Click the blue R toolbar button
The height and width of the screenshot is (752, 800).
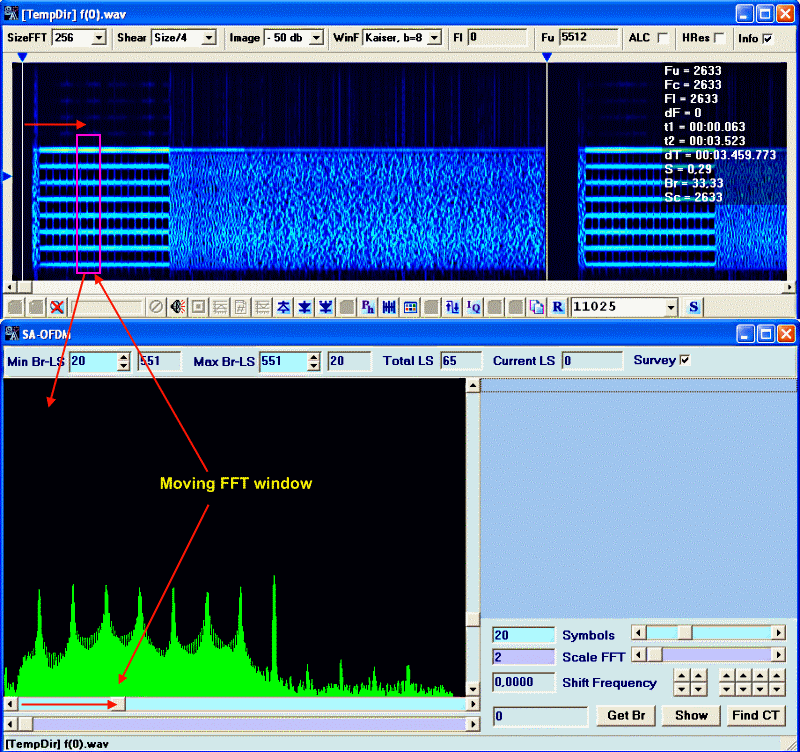(557, 307)
